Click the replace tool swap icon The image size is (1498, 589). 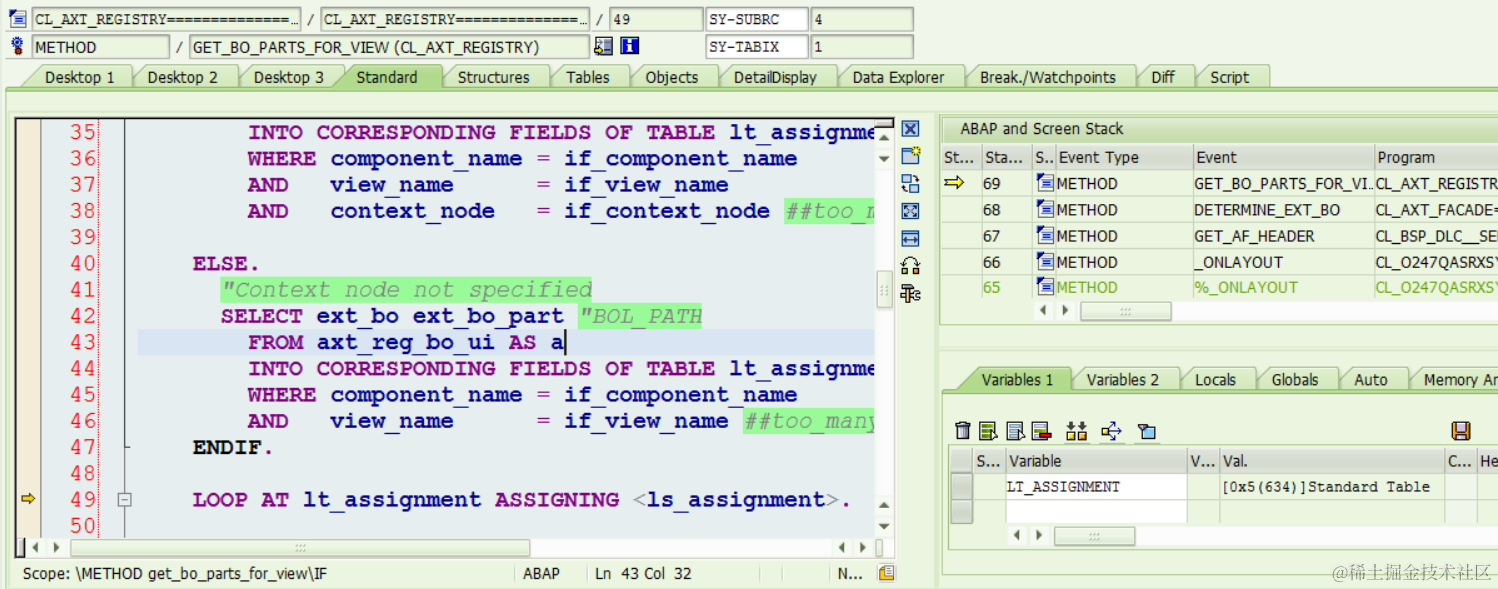(x=910, y=183)
